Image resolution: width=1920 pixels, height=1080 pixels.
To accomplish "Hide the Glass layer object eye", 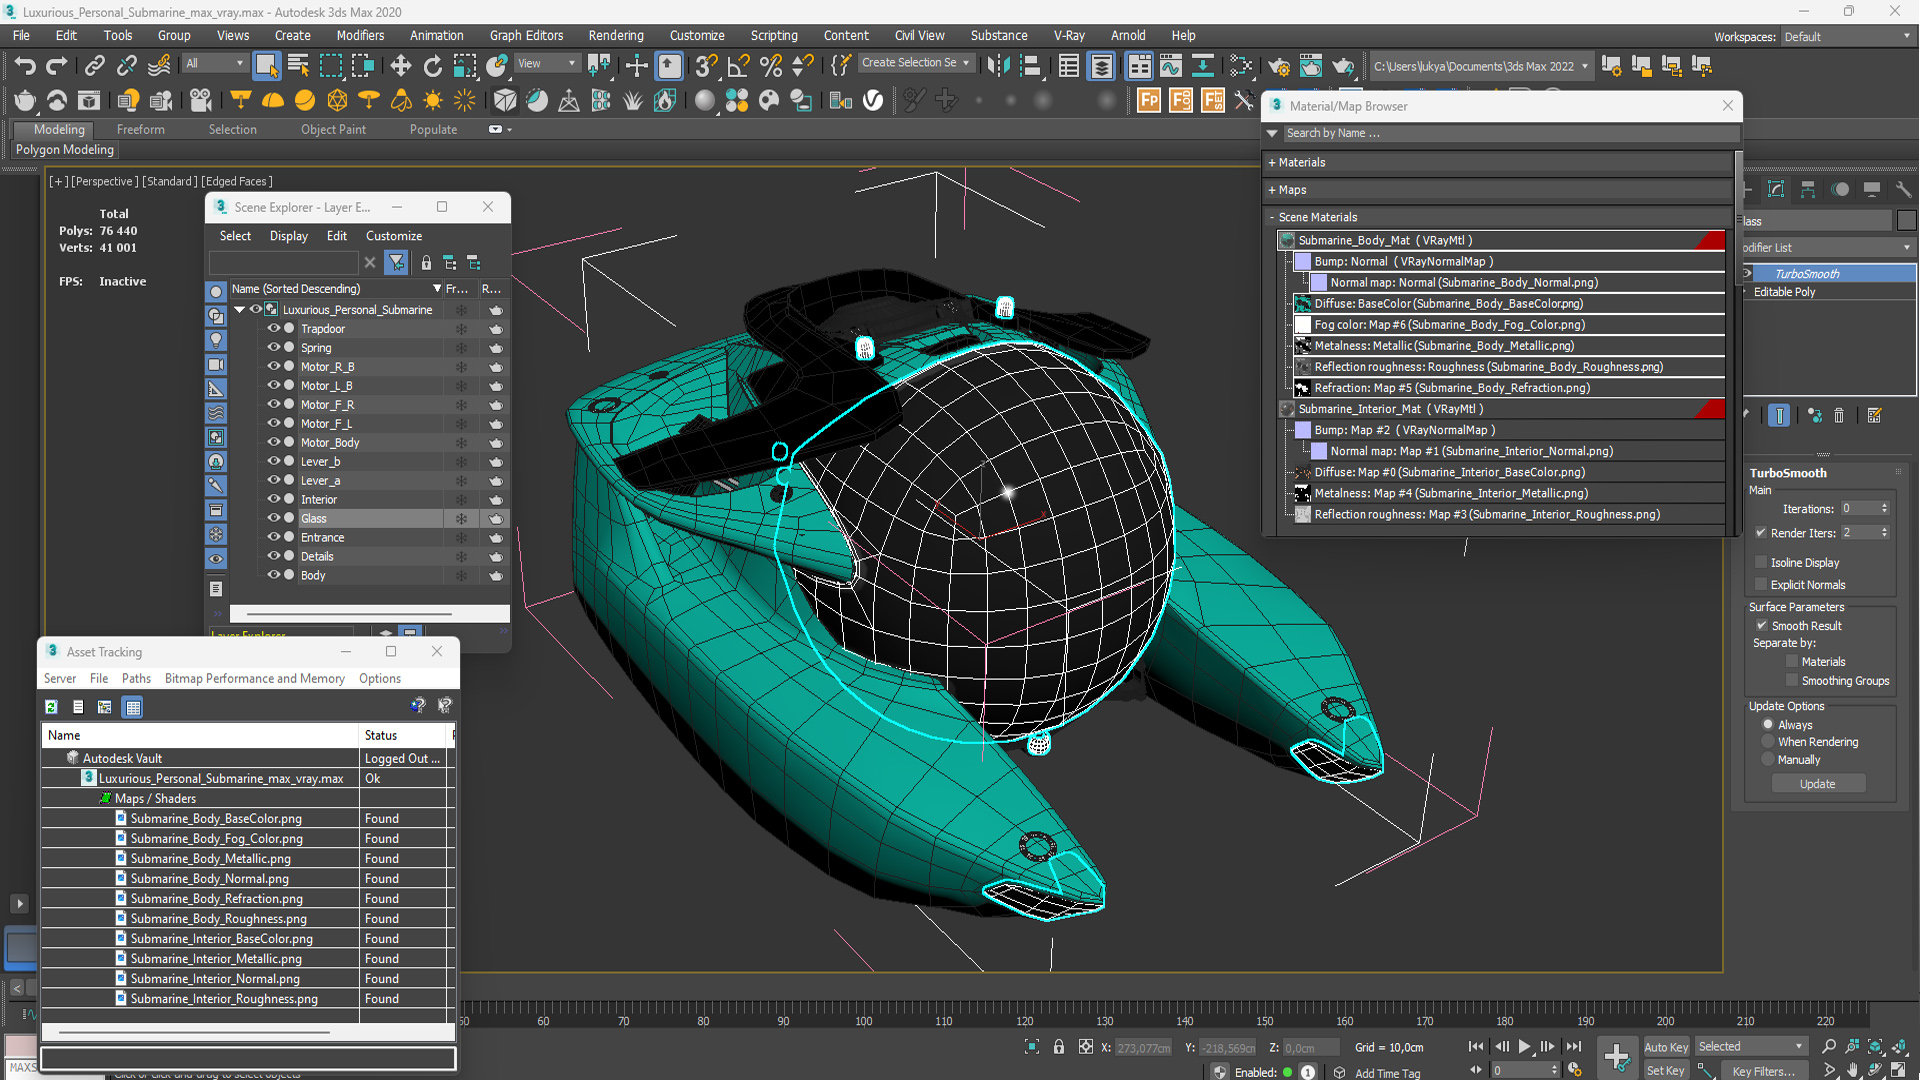I will (x=272, y=518).
